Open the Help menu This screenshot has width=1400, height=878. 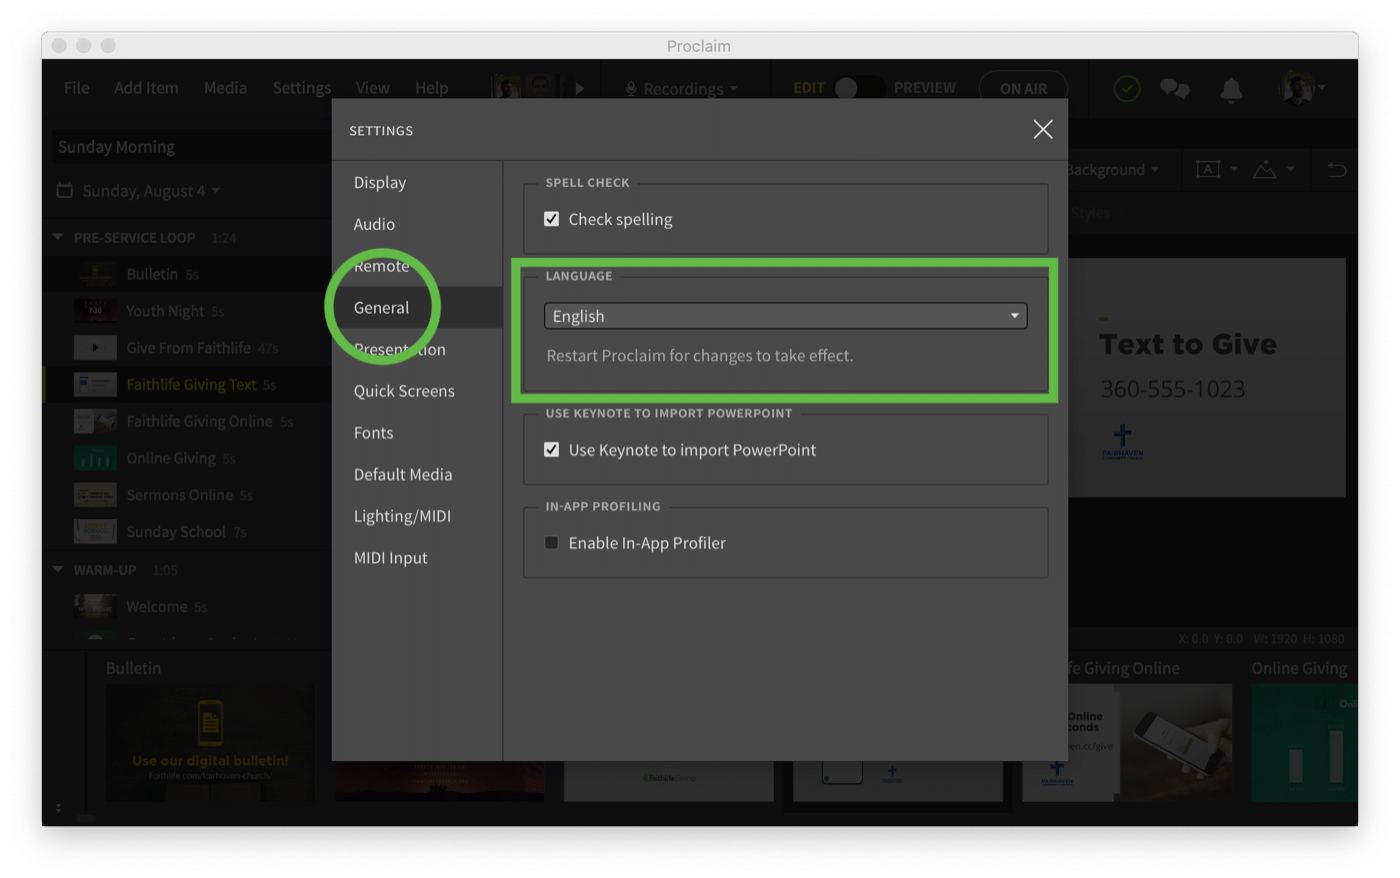(x=431, y=88)
